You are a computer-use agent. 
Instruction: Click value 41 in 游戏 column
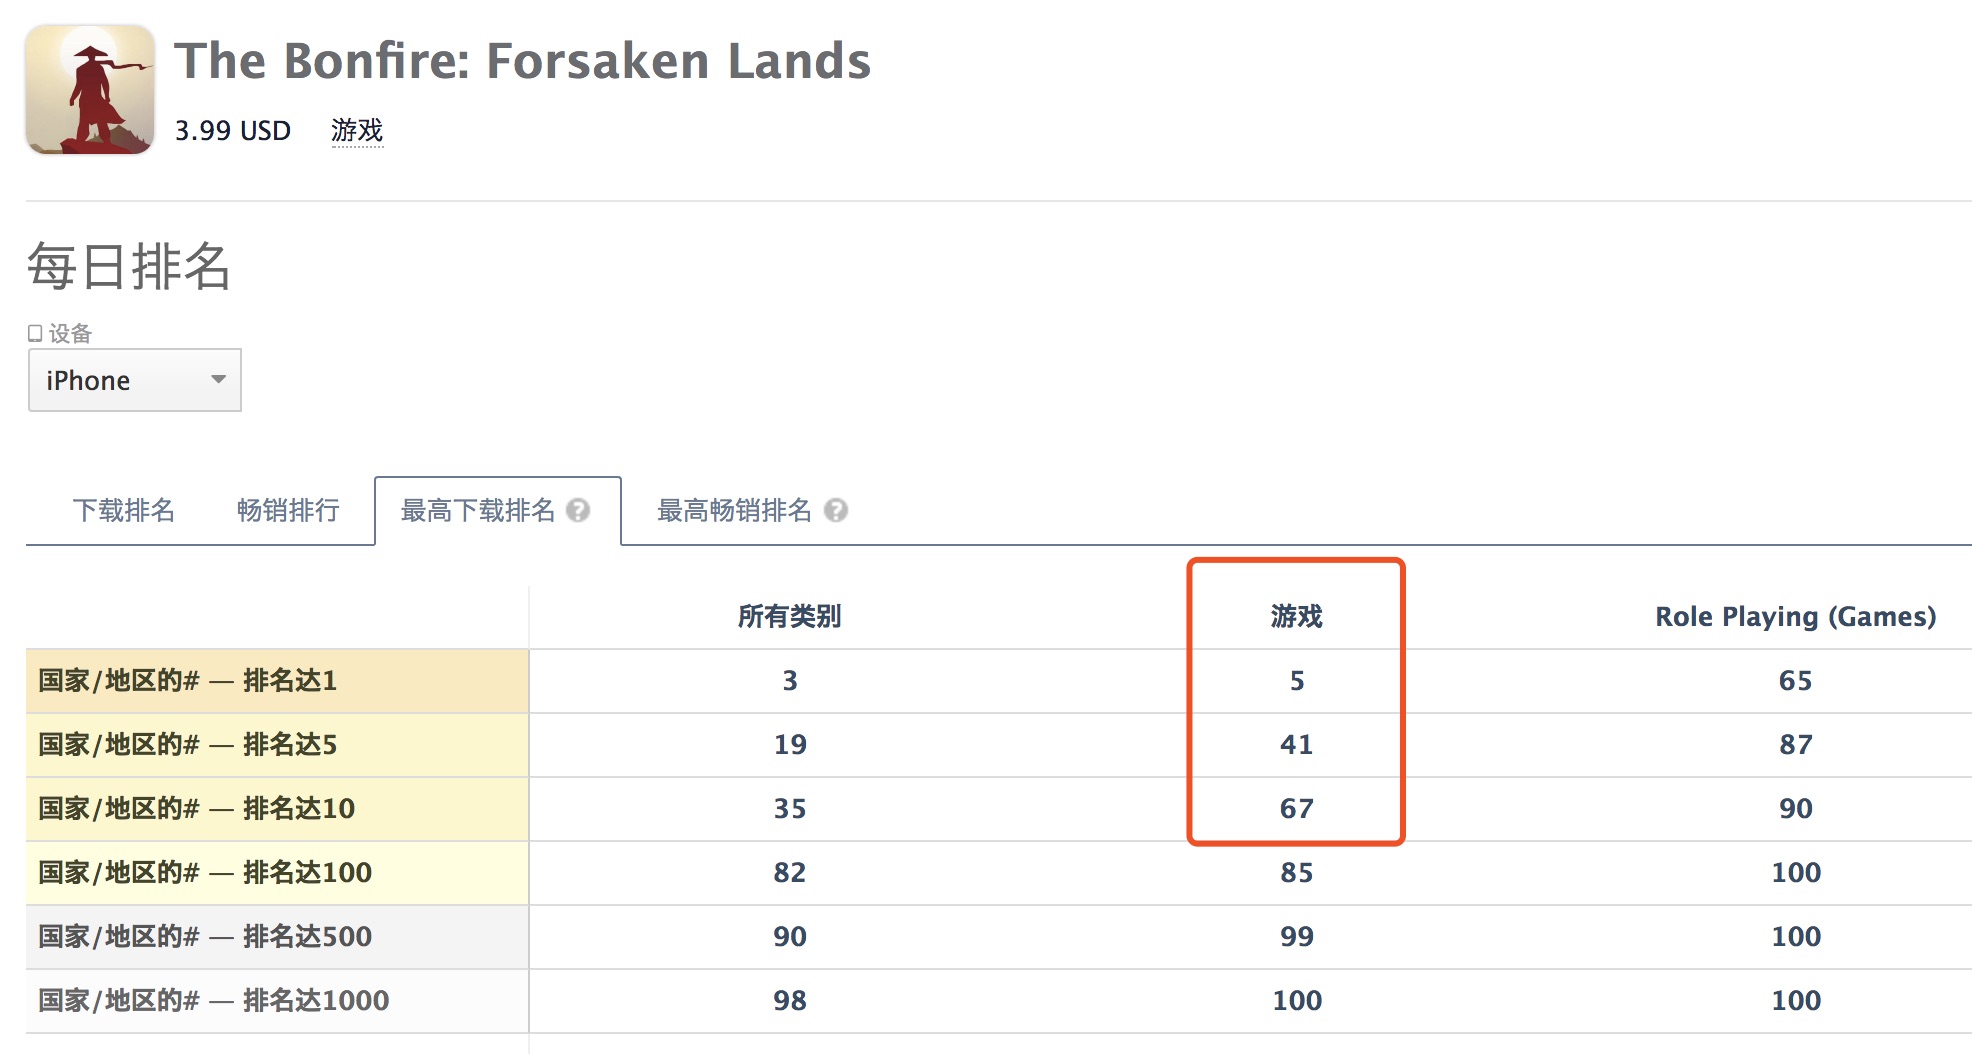tap(1297, 744)
